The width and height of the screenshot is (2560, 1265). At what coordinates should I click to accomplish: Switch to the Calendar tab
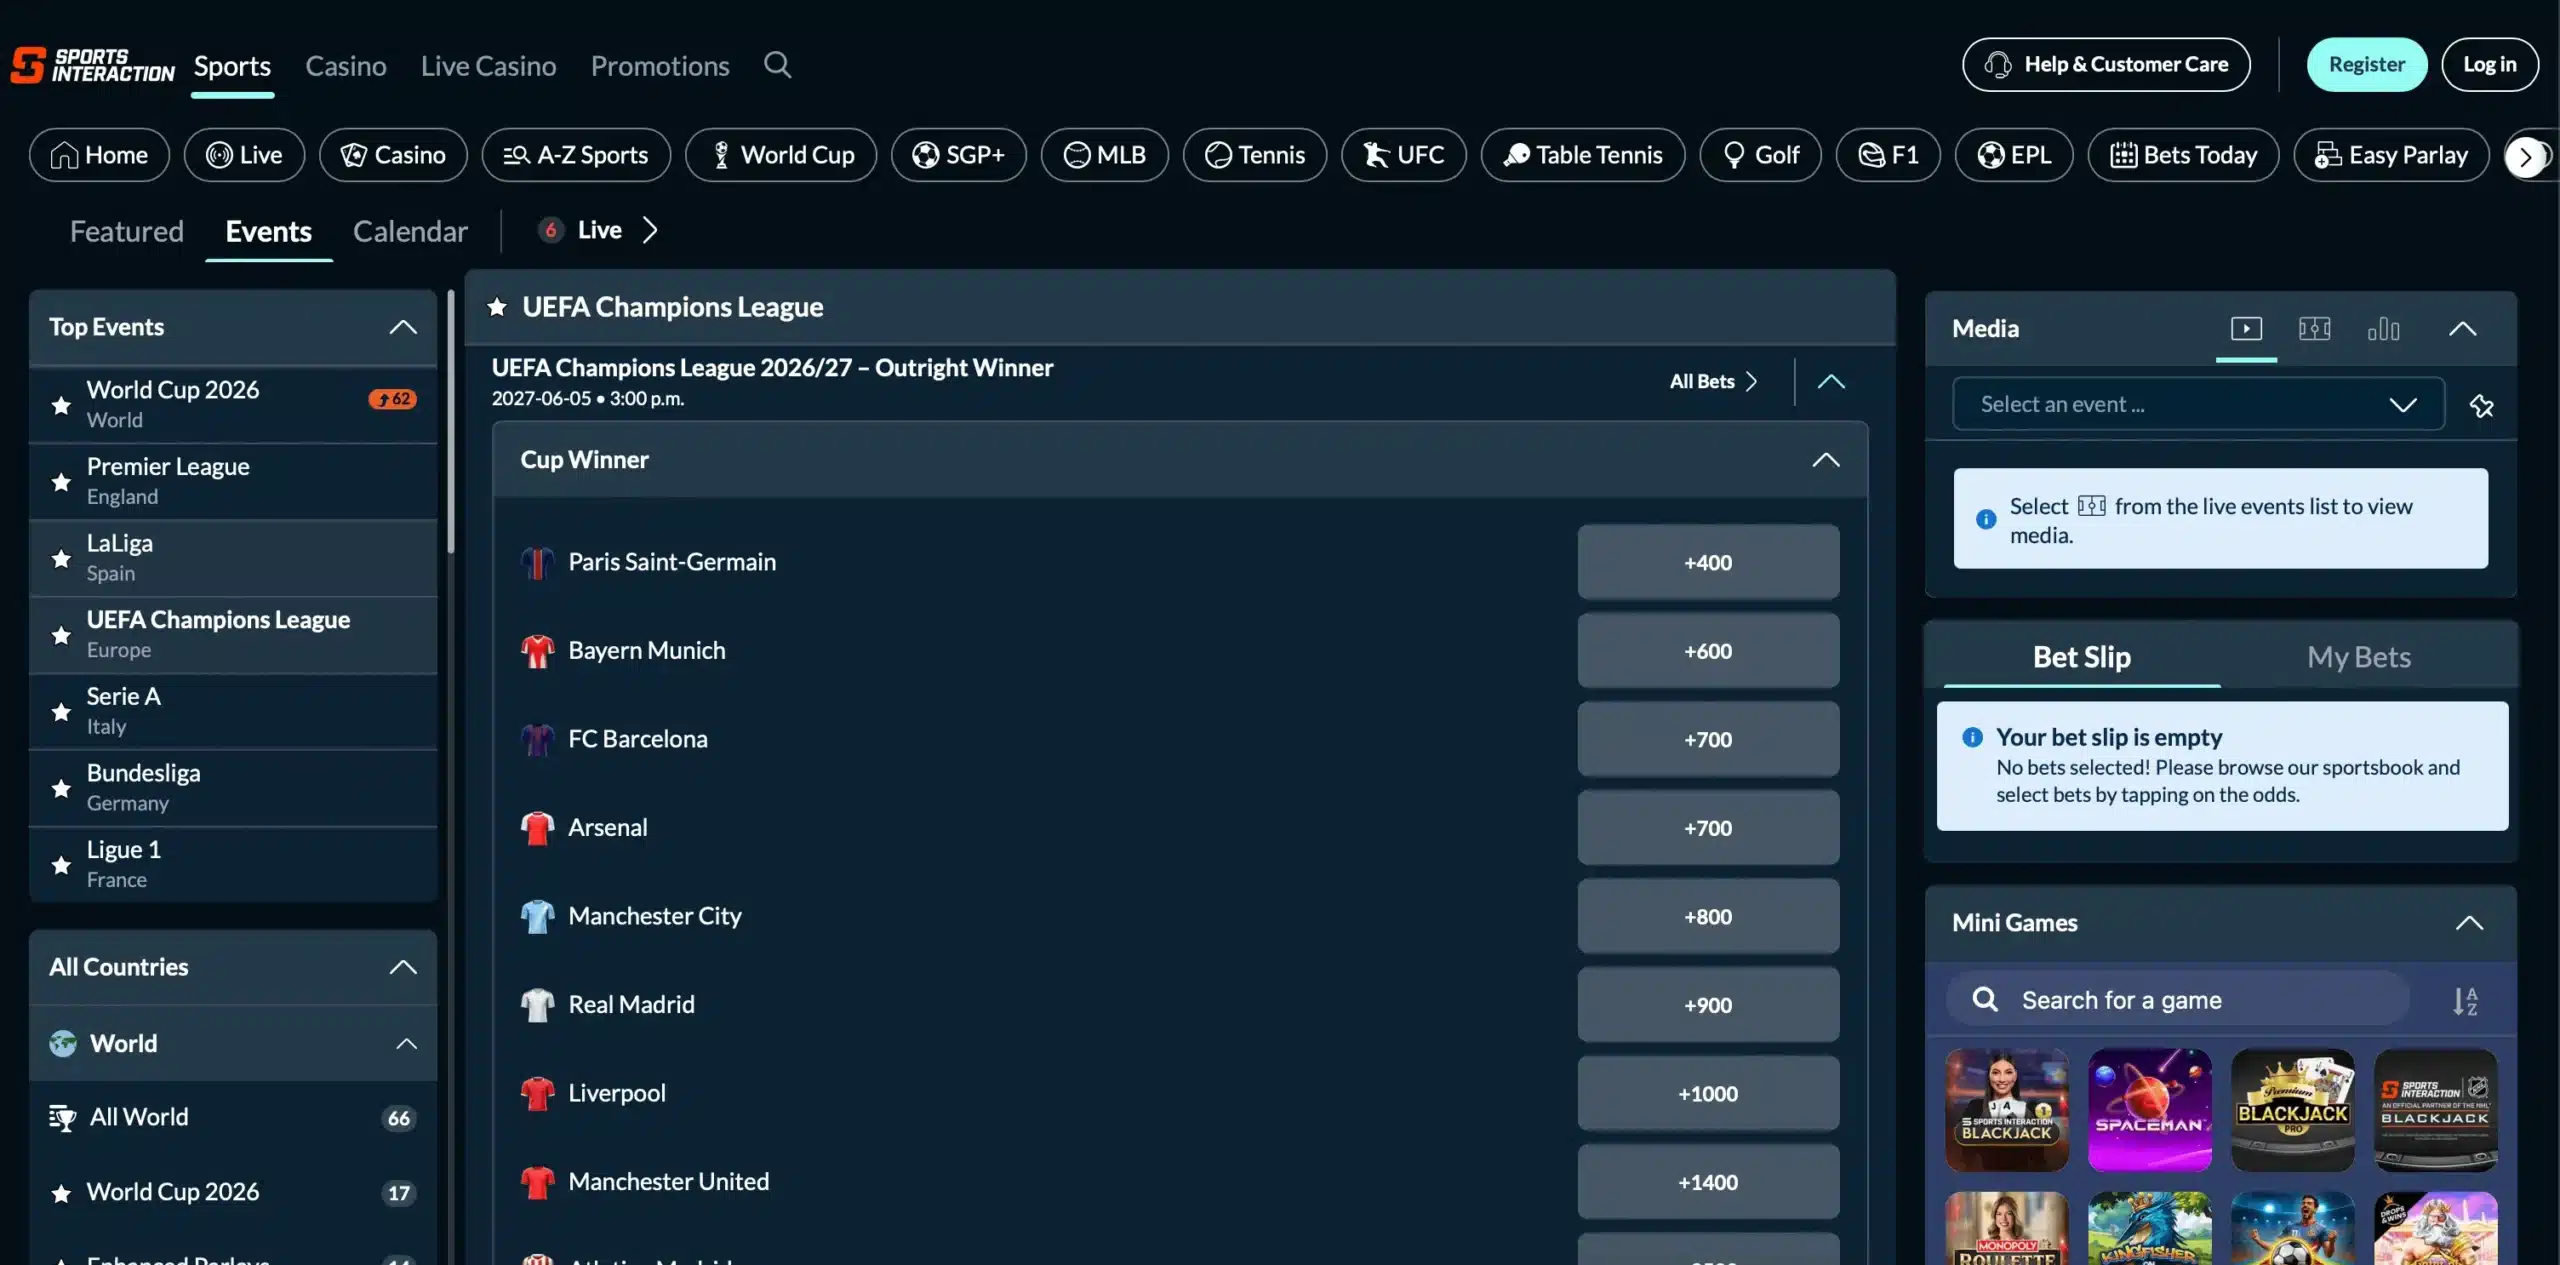click(410, 232)
